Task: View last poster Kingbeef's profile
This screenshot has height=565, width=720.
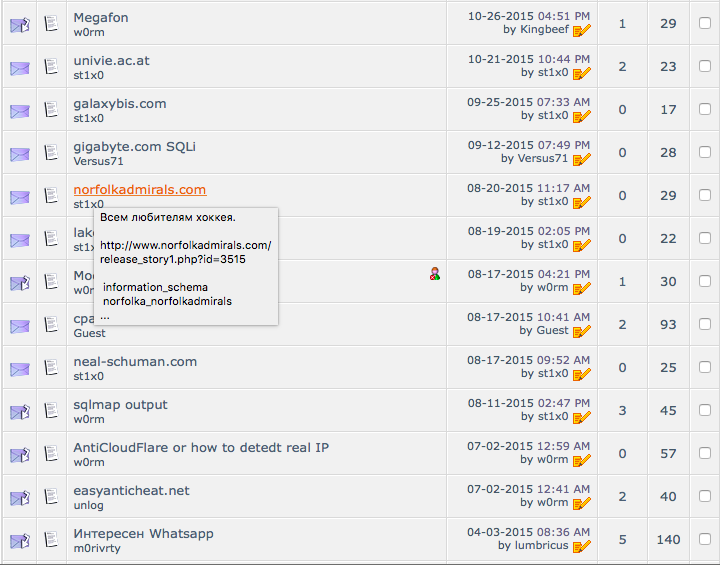Action: point(545,29)
